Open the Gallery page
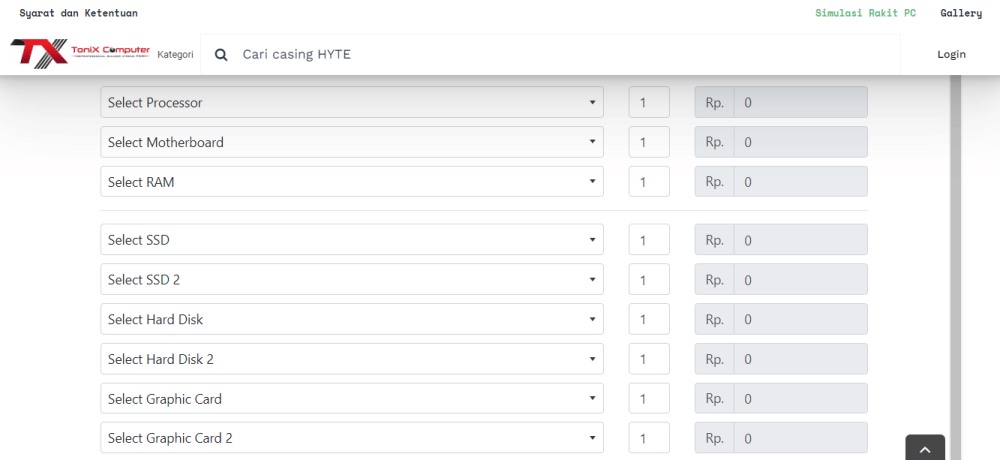1000x460 pixels. click(961, 13)
